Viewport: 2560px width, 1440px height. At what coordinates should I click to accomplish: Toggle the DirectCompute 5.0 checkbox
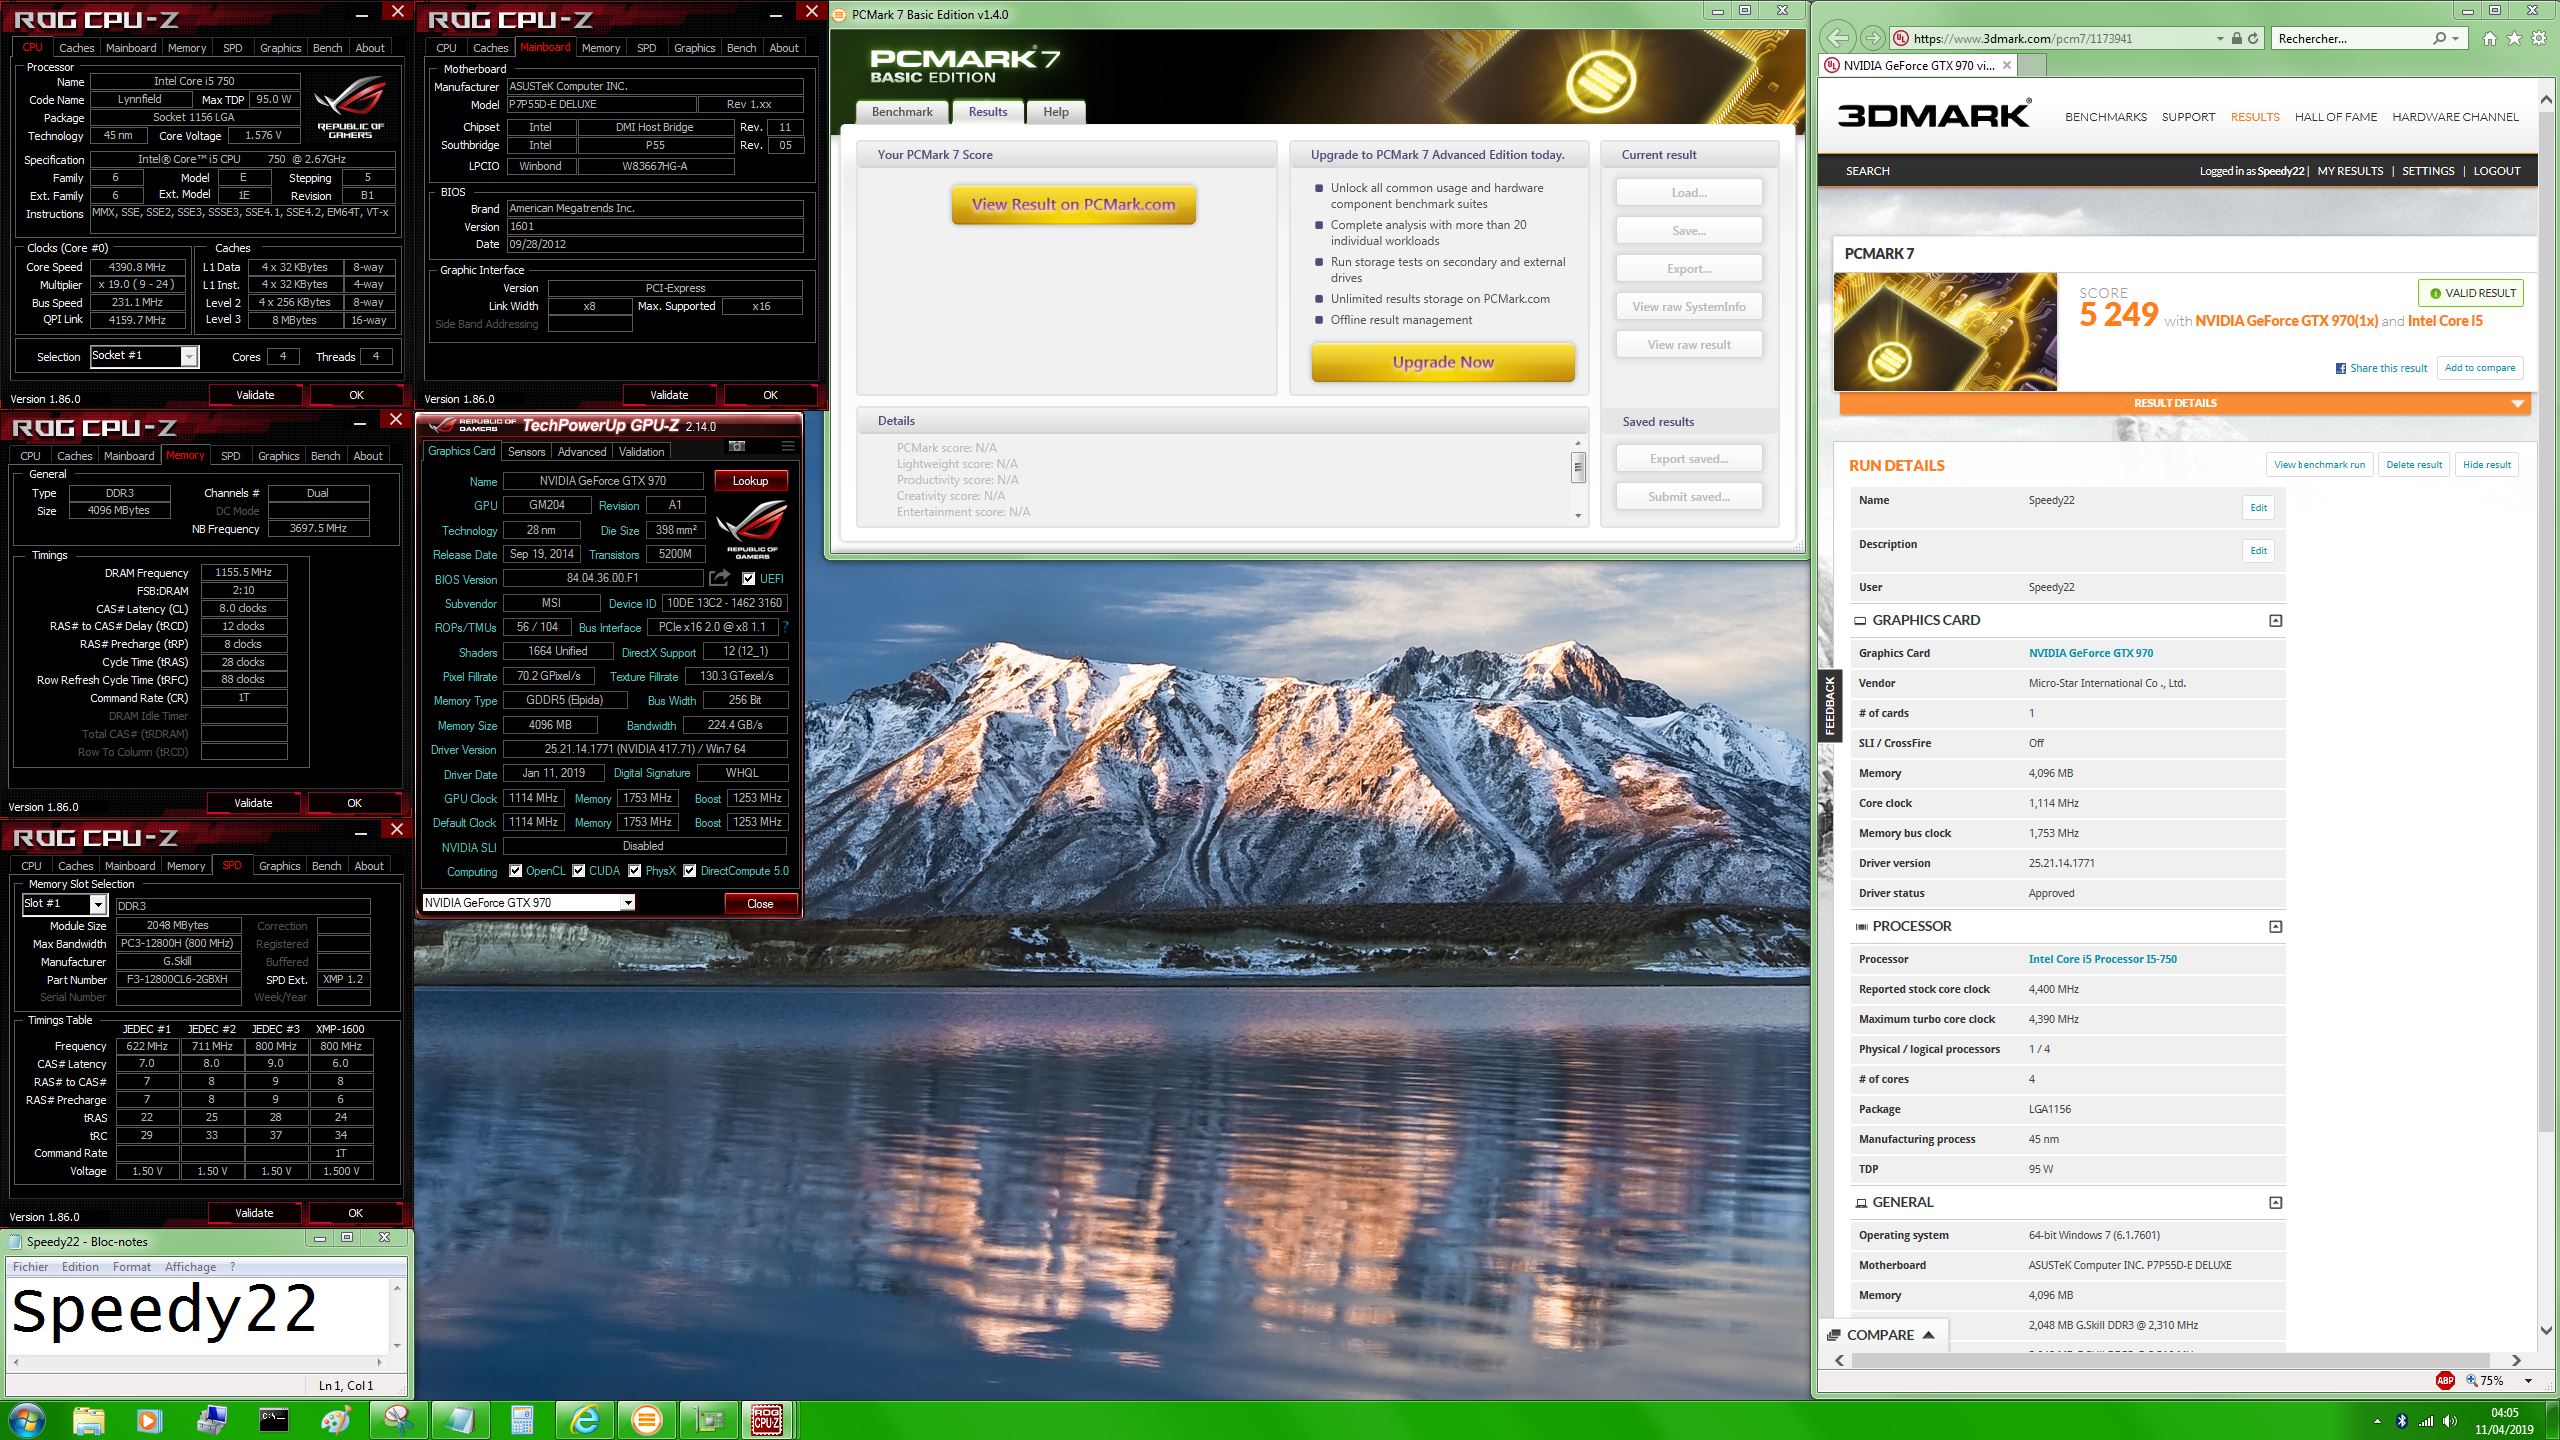coord(689,871)
